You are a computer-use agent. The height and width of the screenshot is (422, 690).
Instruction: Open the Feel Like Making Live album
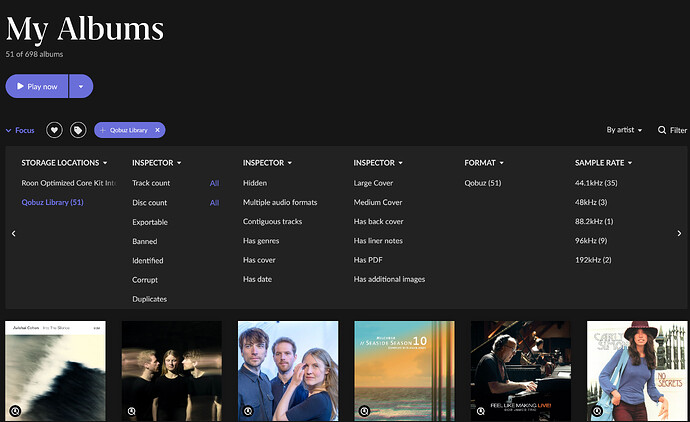[x=521, y=371]
